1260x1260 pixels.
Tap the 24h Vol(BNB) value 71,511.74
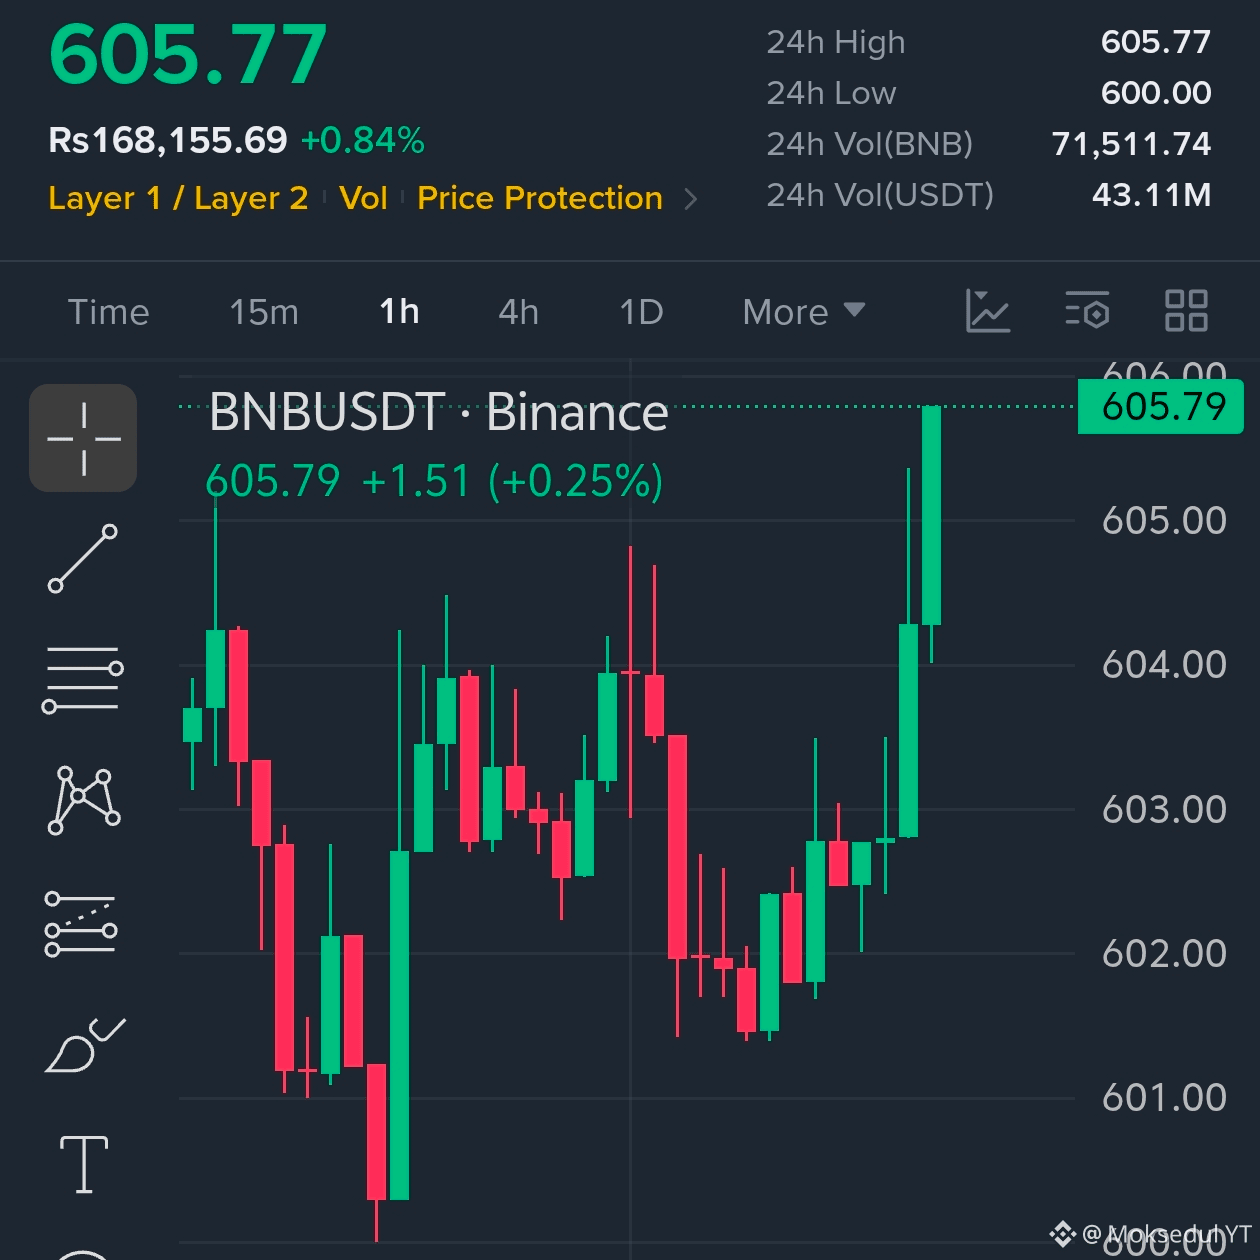tap(1131, 144)
